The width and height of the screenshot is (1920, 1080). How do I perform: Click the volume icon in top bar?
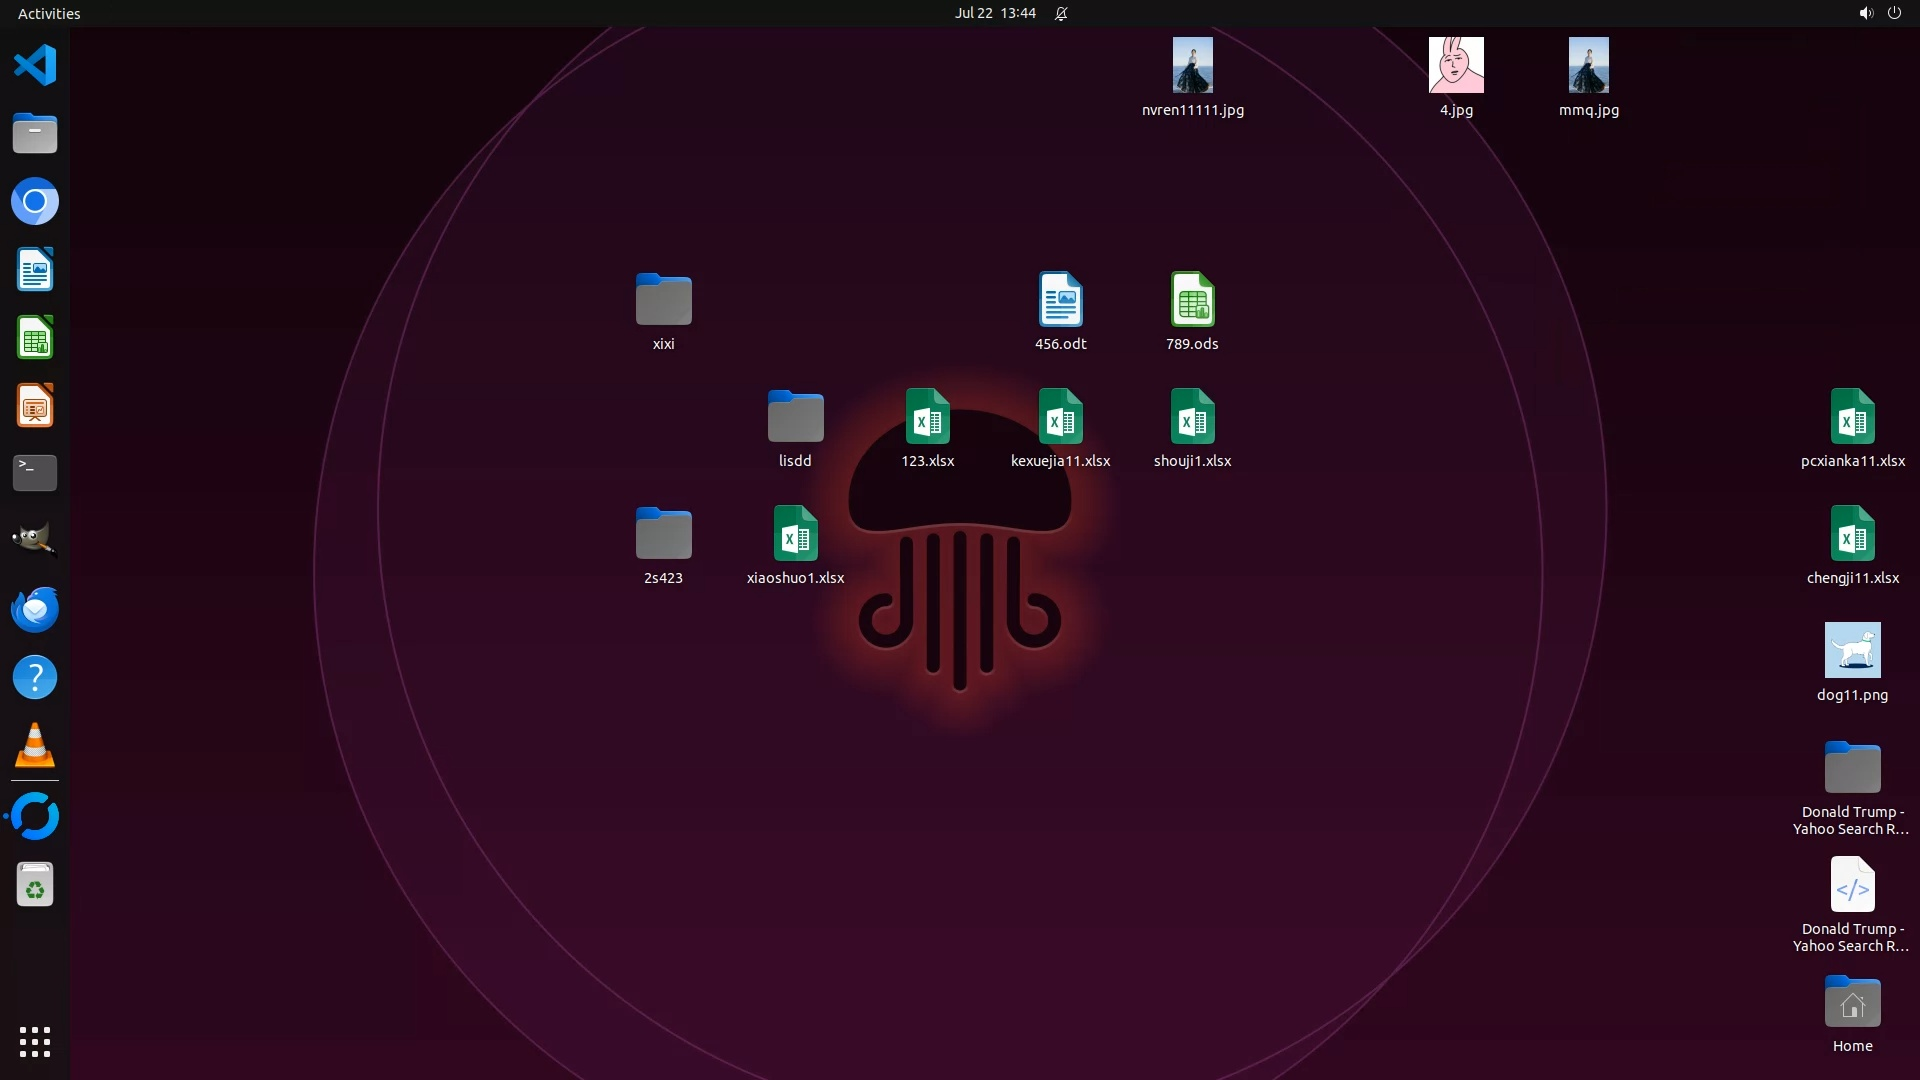(x=1865, y=13)
